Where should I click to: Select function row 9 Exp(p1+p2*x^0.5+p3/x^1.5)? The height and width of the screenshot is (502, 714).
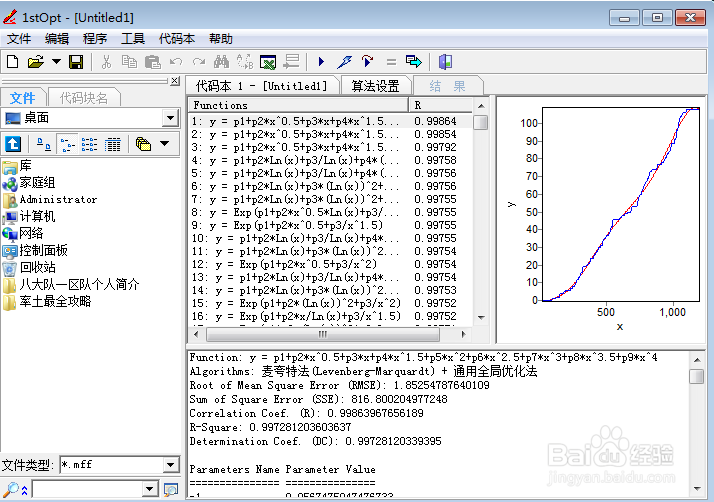tap(331, 225)
